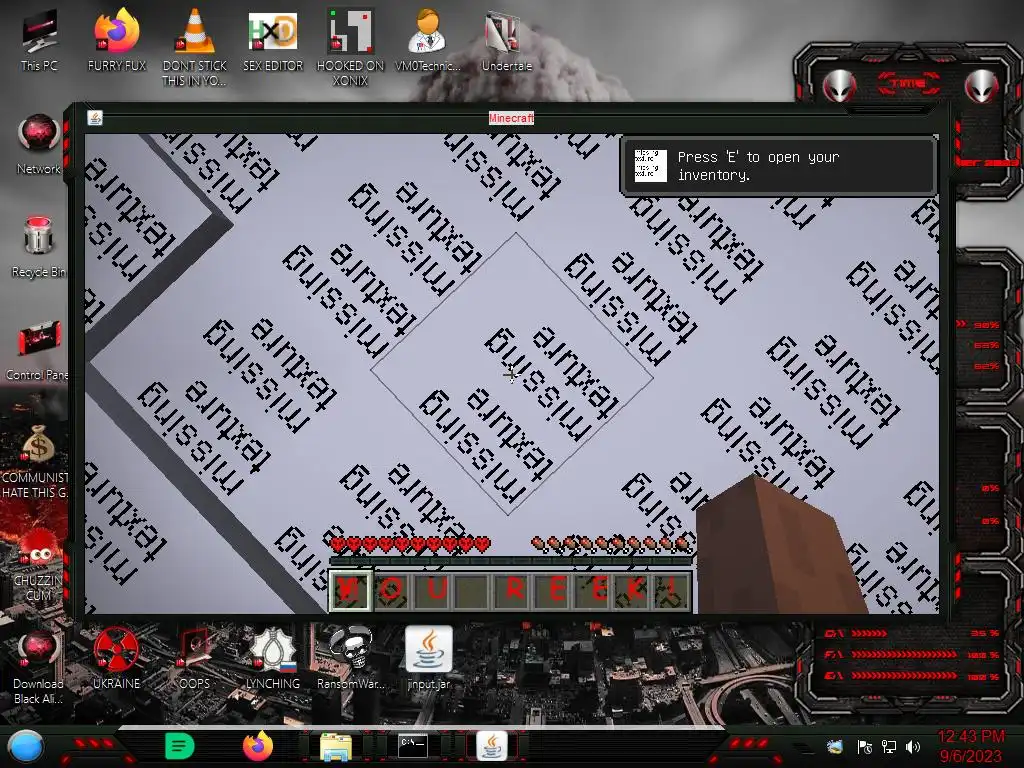Click the right alien head on the gadget
The height and width of the screenshot is (768, 1024).
pos(982,86)
